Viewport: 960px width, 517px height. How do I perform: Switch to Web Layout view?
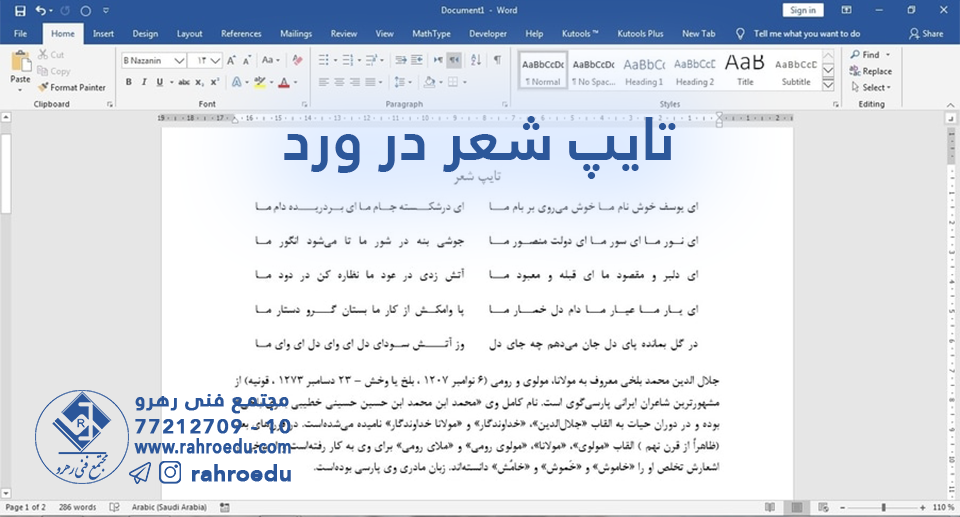tap(823, 507)
